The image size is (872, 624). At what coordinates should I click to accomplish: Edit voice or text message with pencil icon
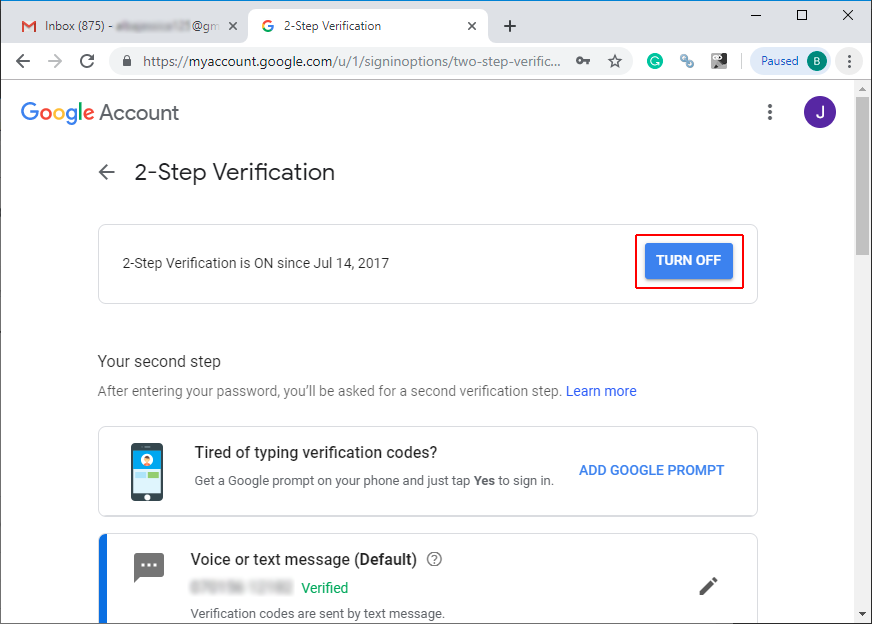point(708,586)
